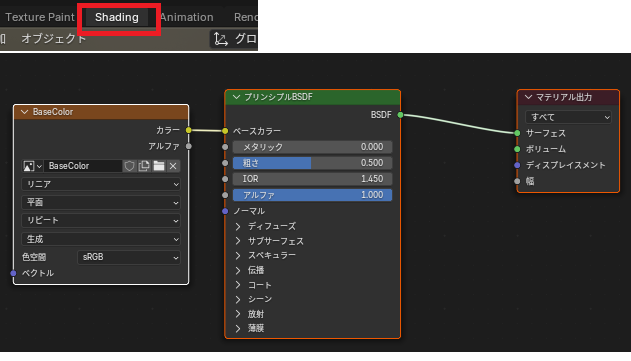Open the sRGB color space dropdown

pyautogui.click(x=129, y=257)
